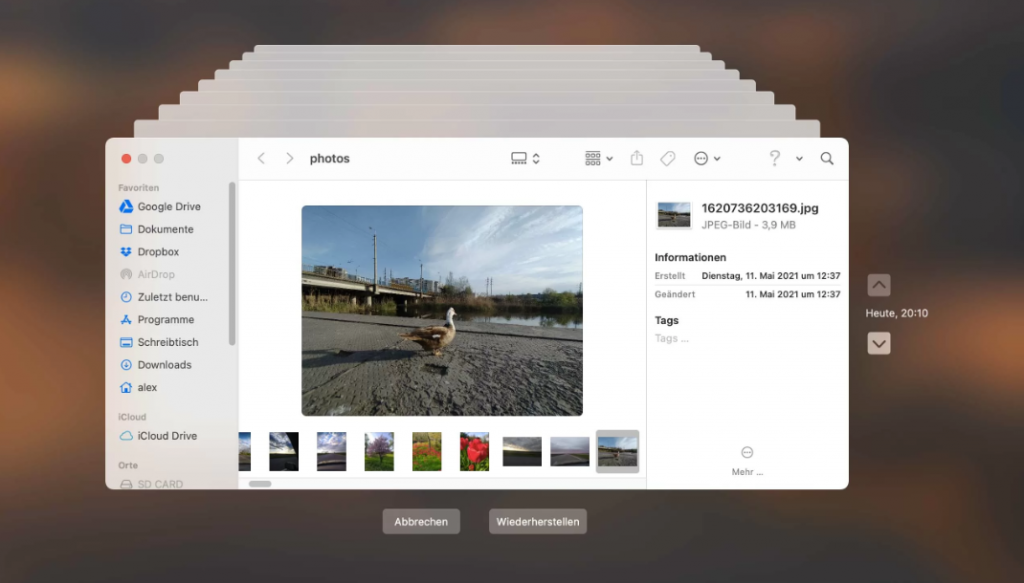Select the red tulips thumbnail
The height and width of the screenshot is (583, 1024).
click(x=474, y=451)
